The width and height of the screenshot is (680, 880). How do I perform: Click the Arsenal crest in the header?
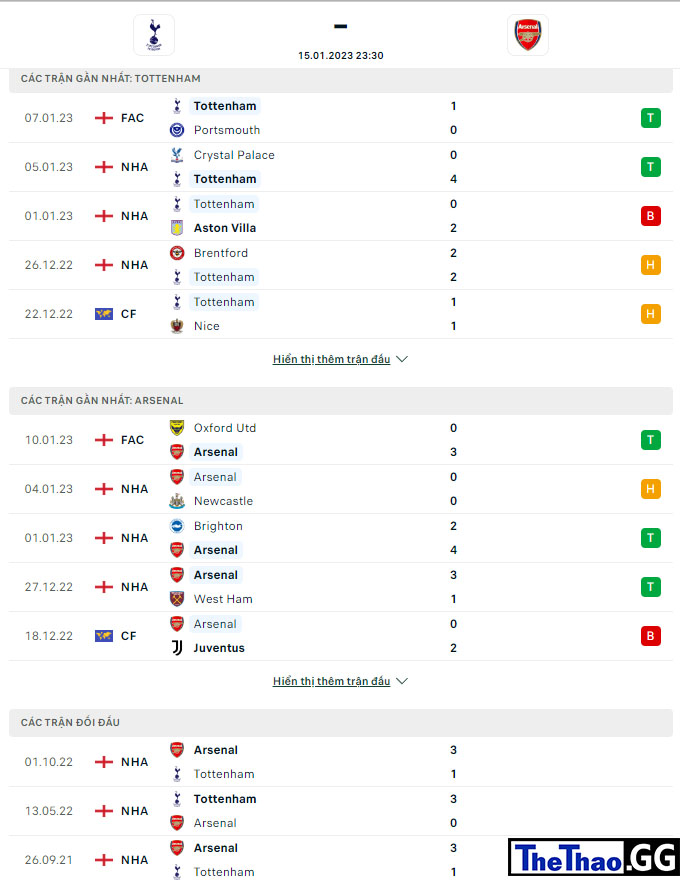[527, 35]
